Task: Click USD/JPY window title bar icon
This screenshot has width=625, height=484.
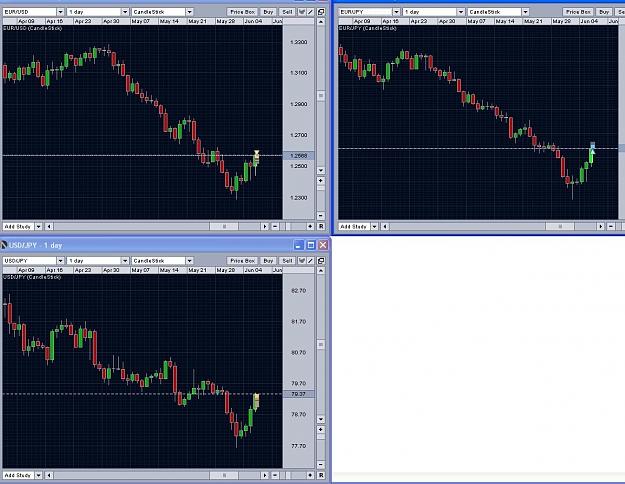Action: [x=4, y=245]
